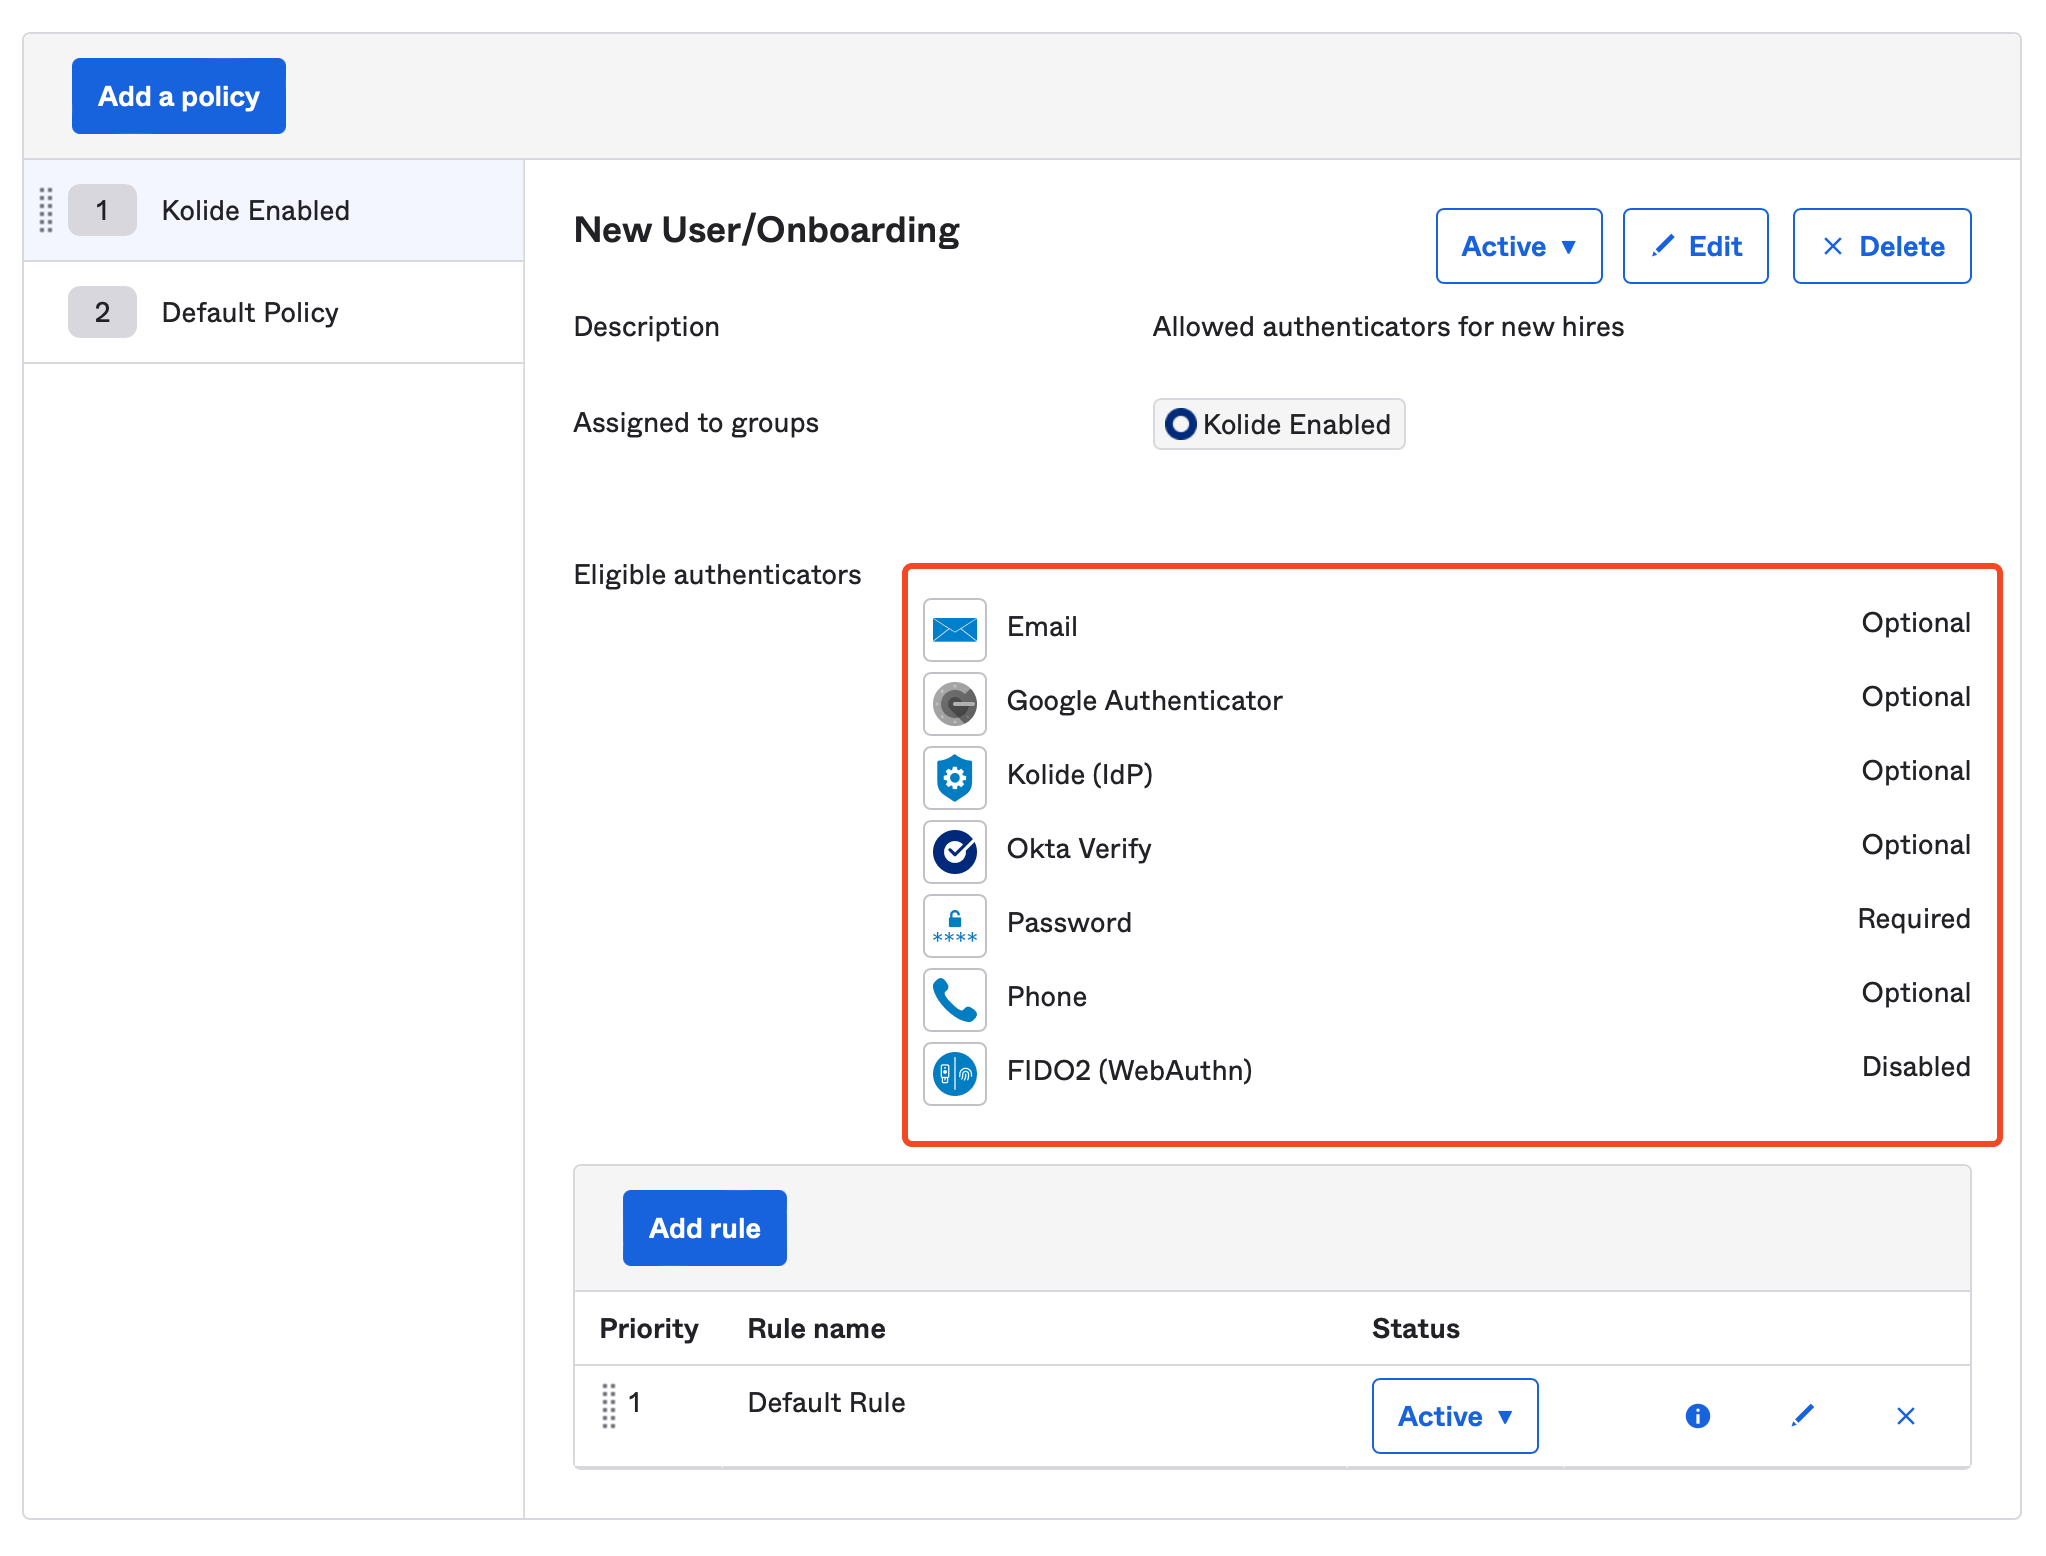
Task: Click the Phone authenticator label
Action: click(x=1047, y=997)
